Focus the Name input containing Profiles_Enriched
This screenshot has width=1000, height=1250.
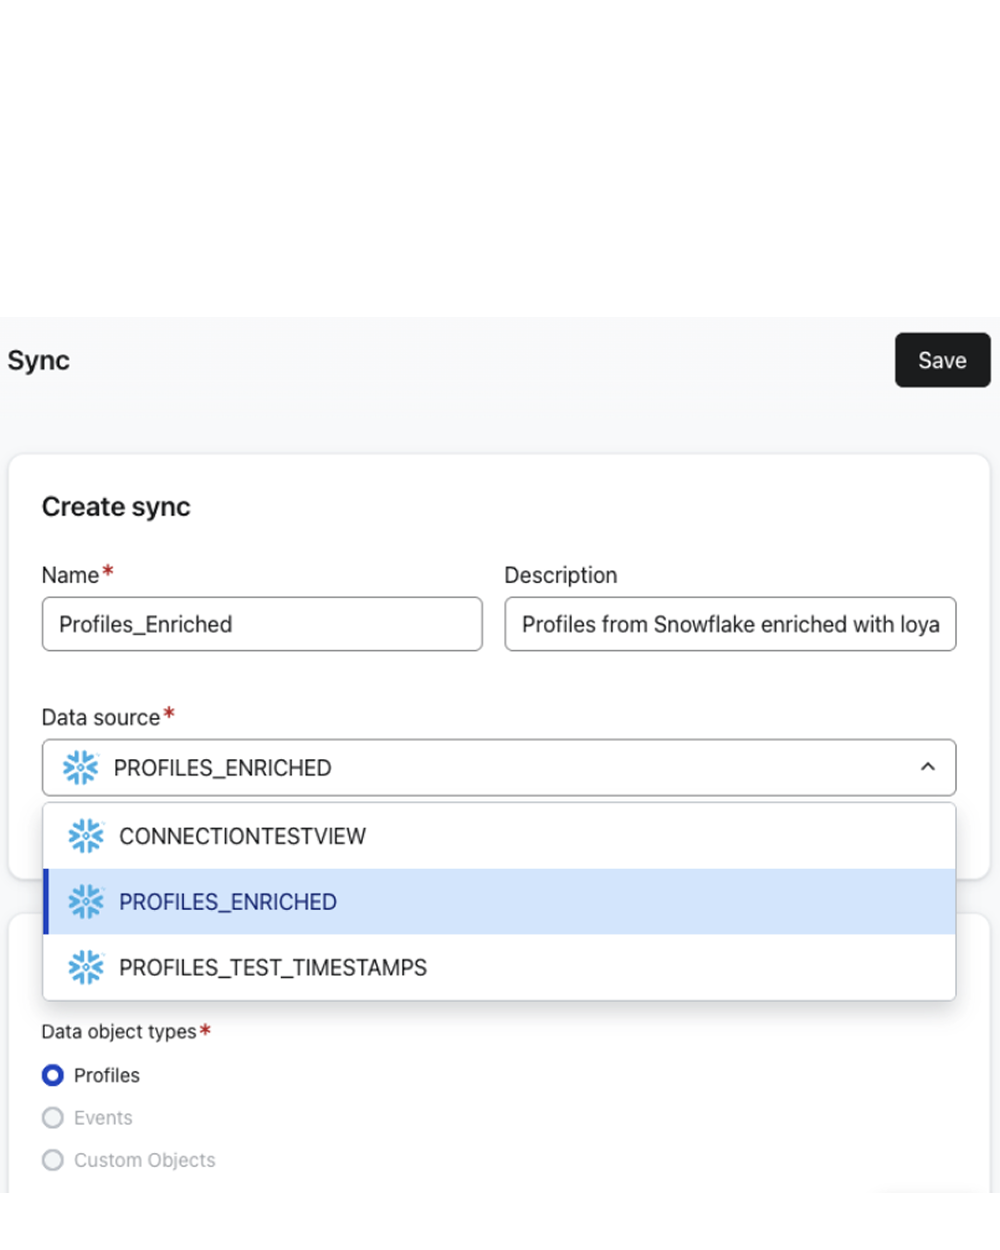point(262,624)
